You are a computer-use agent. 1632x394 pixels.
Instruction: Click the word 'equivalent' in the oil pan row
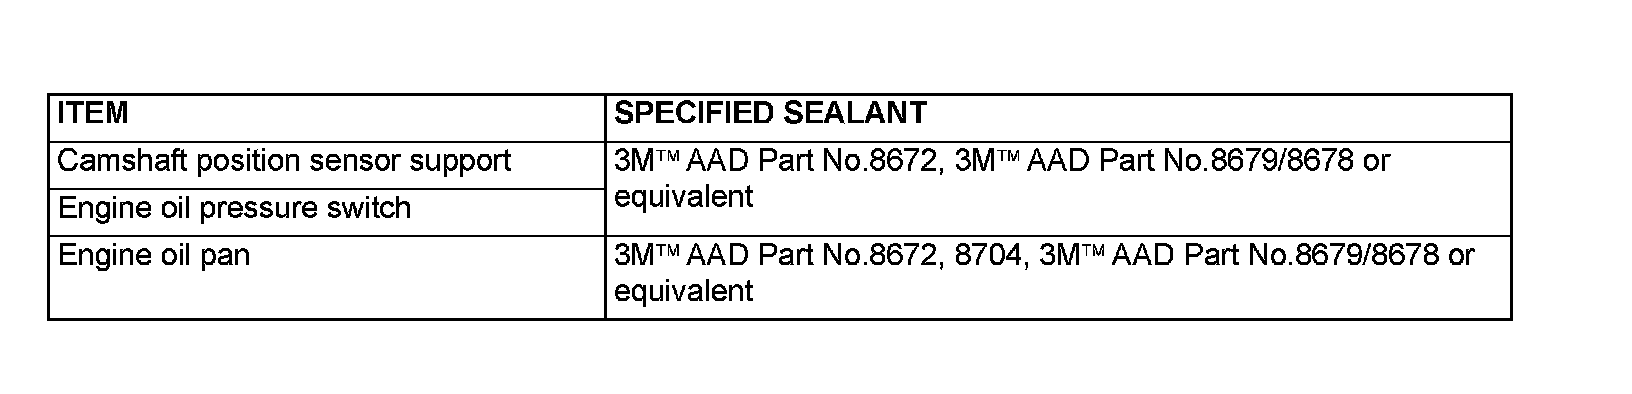[683, 291]
